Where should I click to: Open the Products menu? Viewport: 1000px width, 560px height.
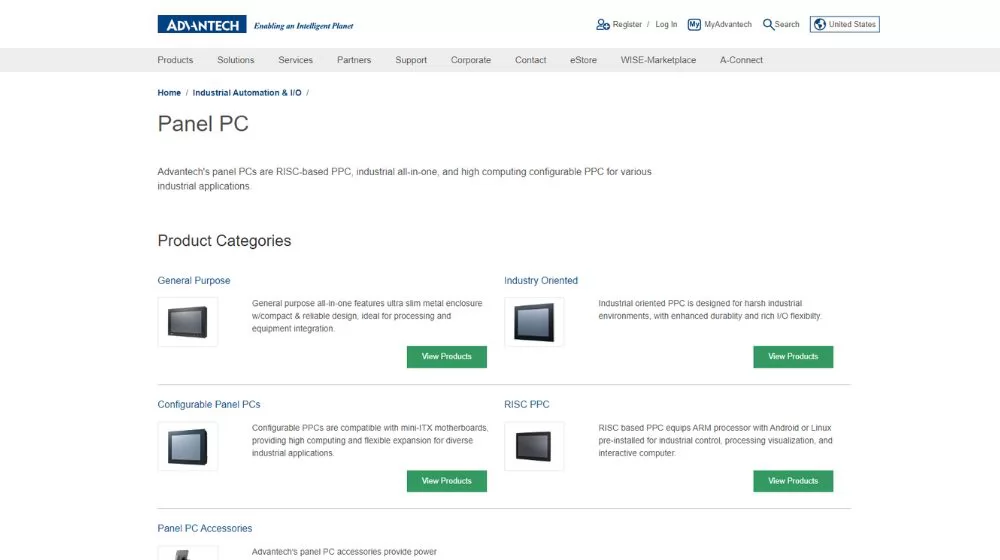175,60
